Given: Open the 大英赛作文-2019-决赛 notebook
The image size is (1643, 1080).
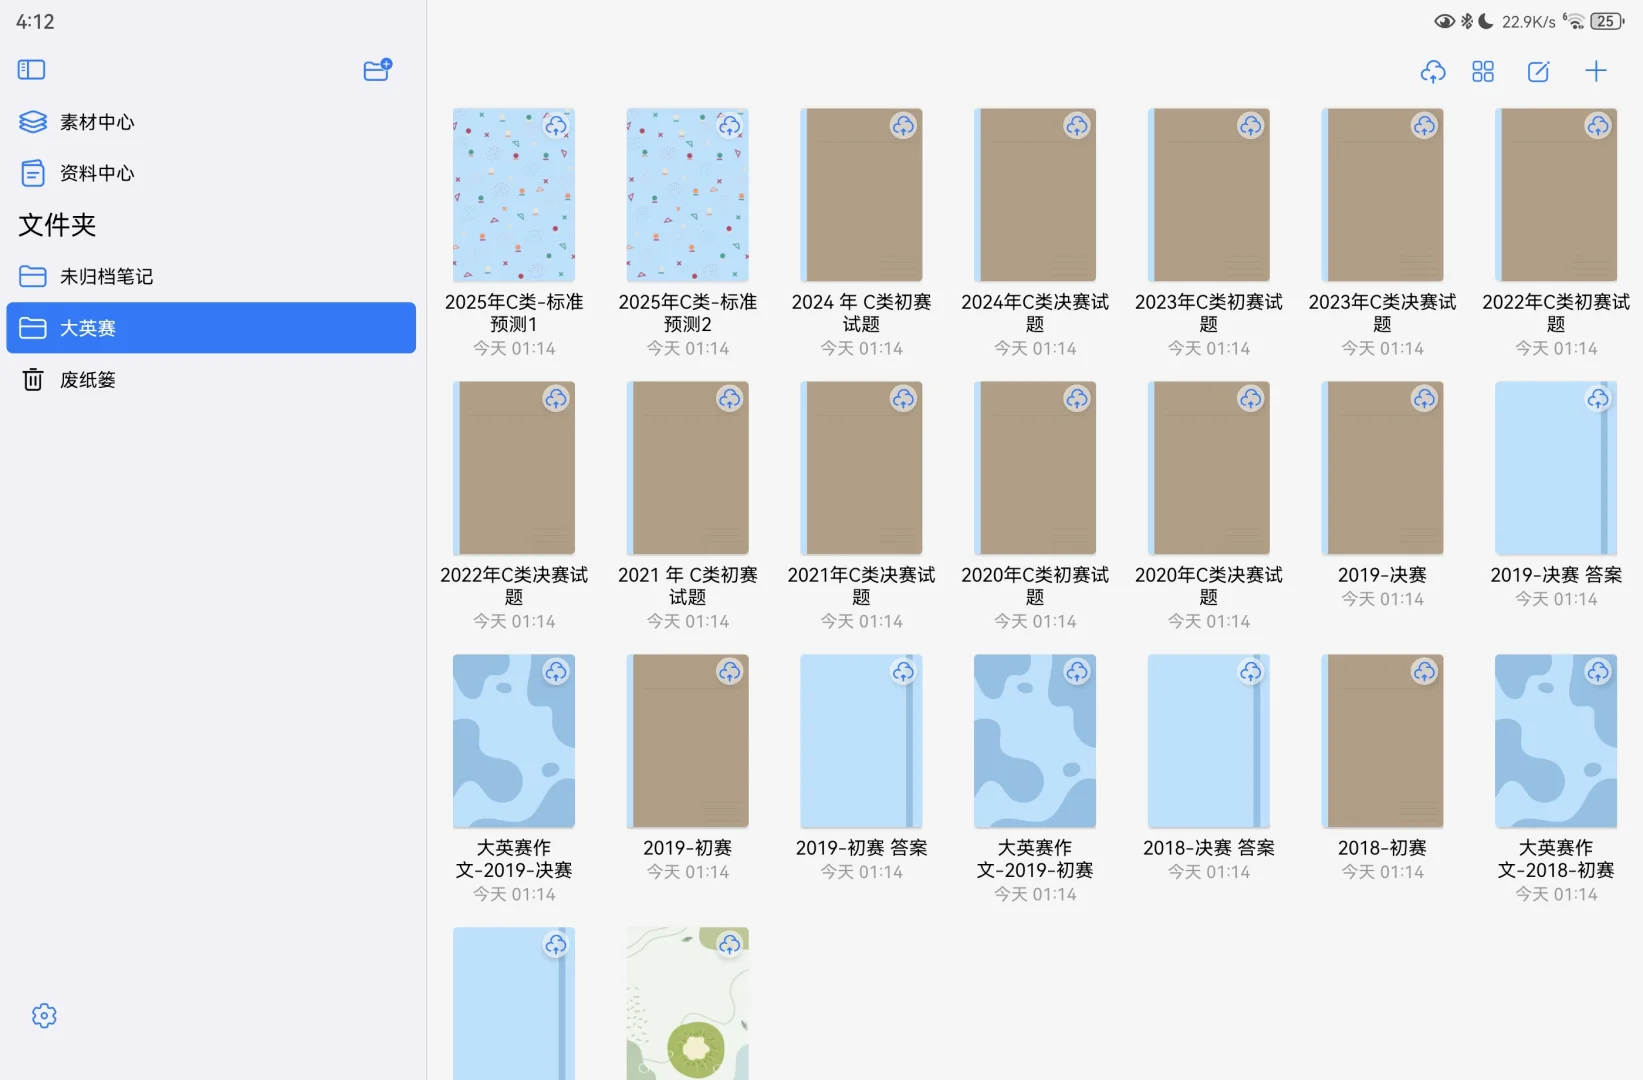Looking at the screenshot, I should 513,740.
